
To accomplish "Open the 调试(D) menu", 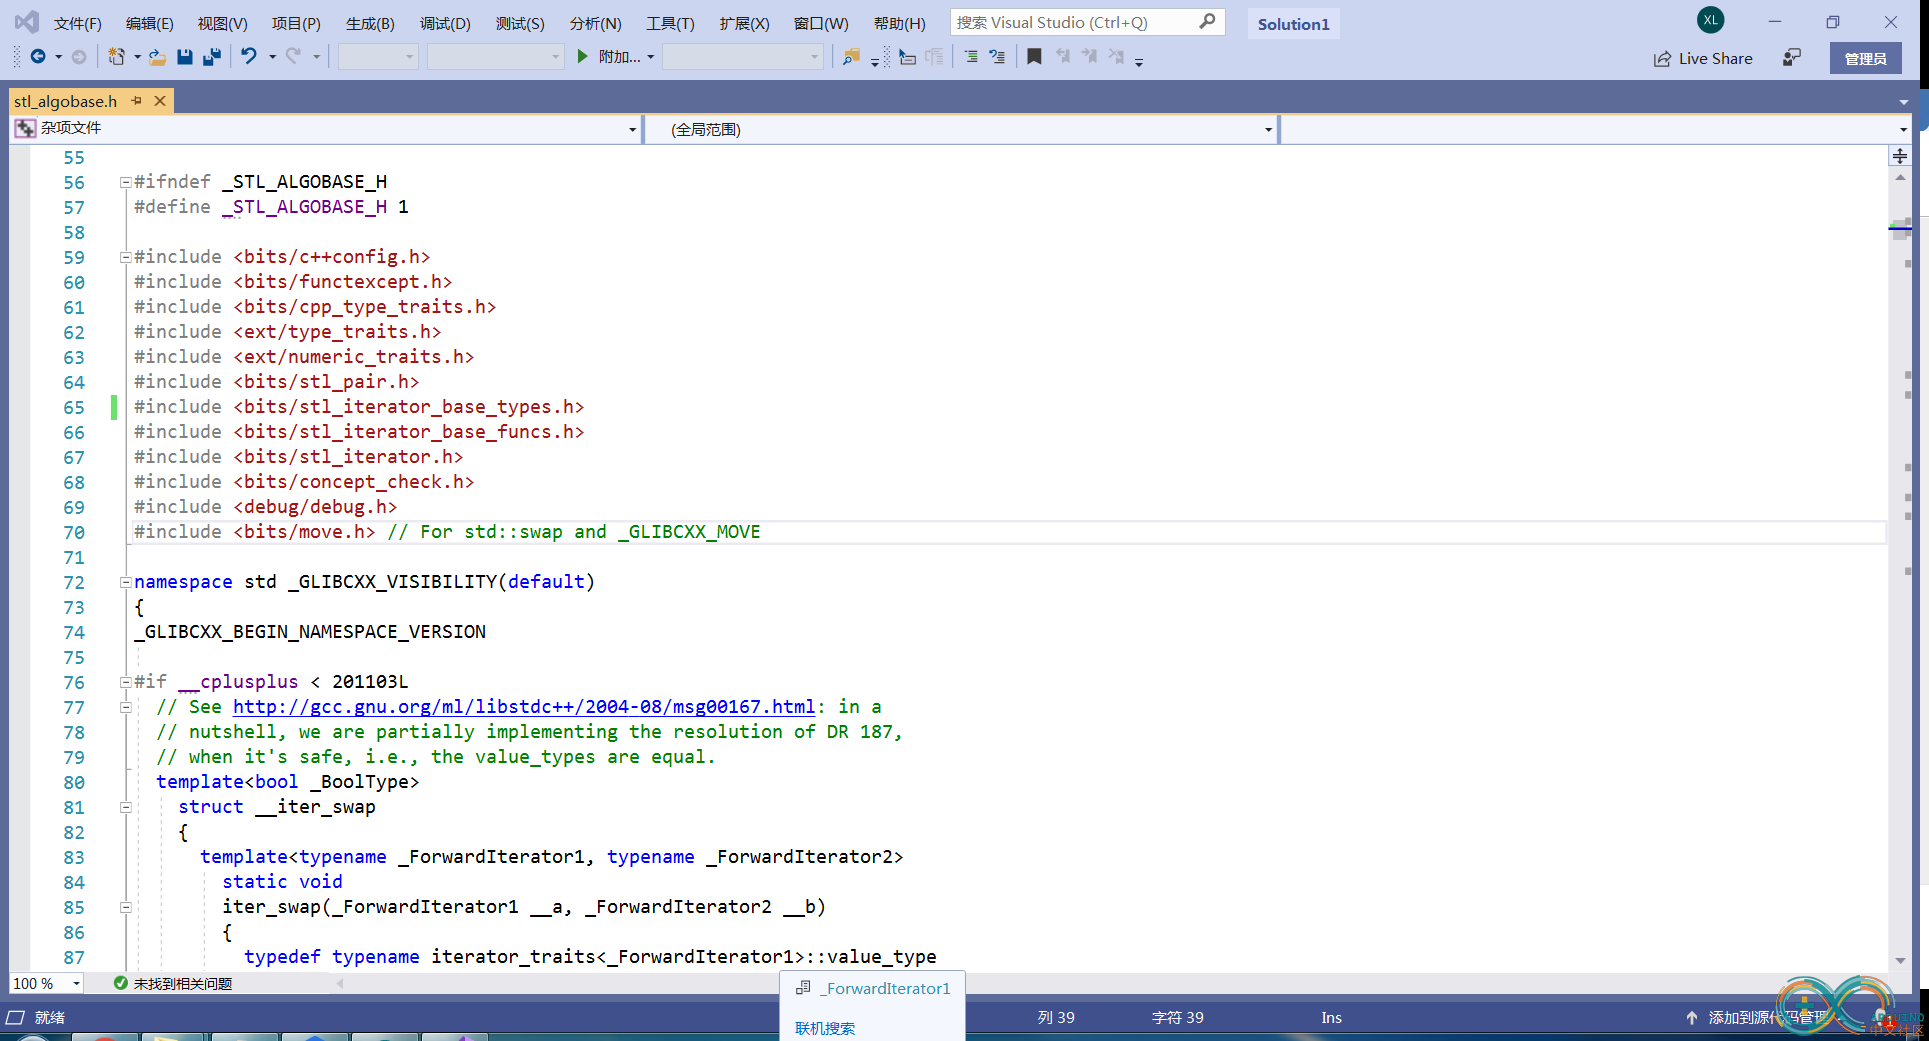I will click(x=445, y=23).
